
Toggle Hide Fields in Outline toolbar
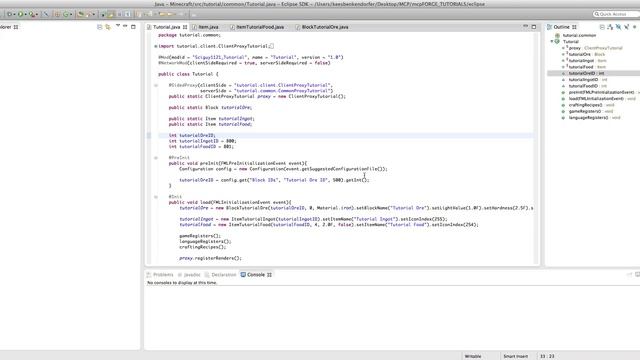(x=618, y=27)
